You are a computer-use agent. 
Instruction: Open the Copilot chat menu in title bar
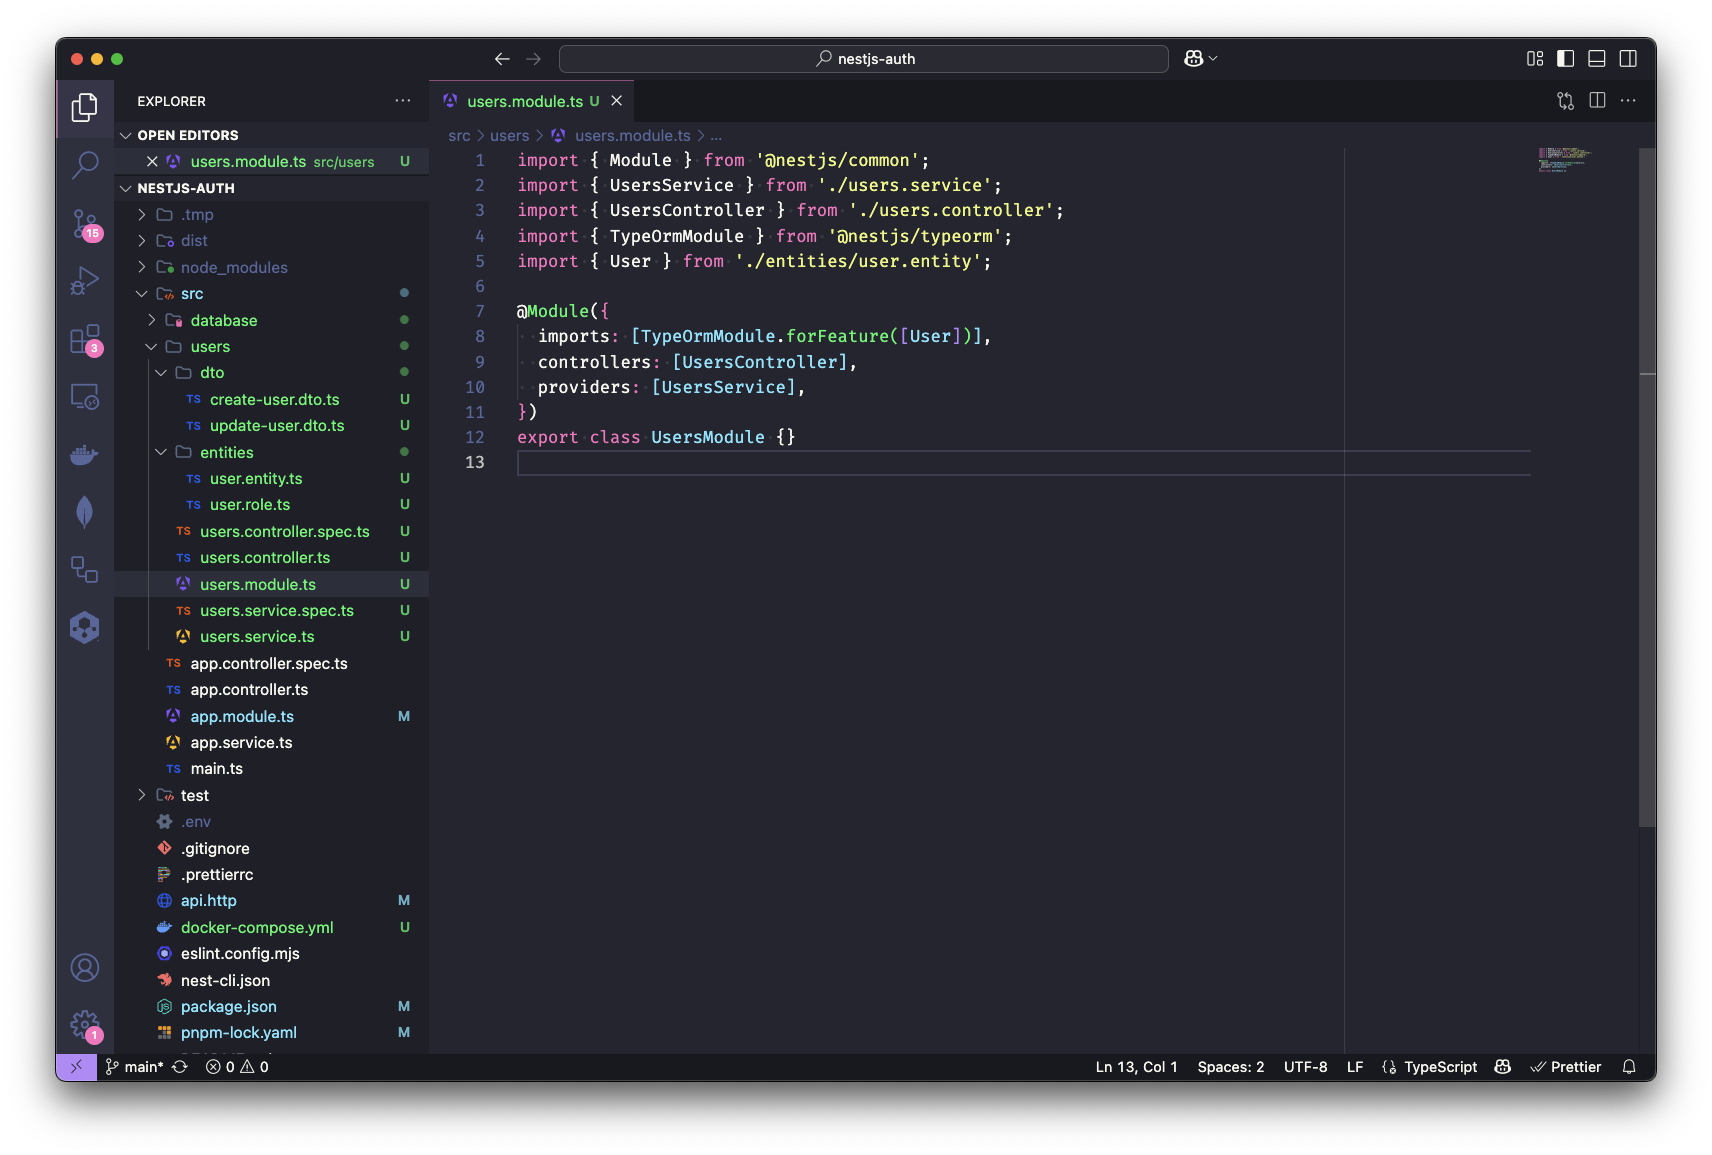1200,59
